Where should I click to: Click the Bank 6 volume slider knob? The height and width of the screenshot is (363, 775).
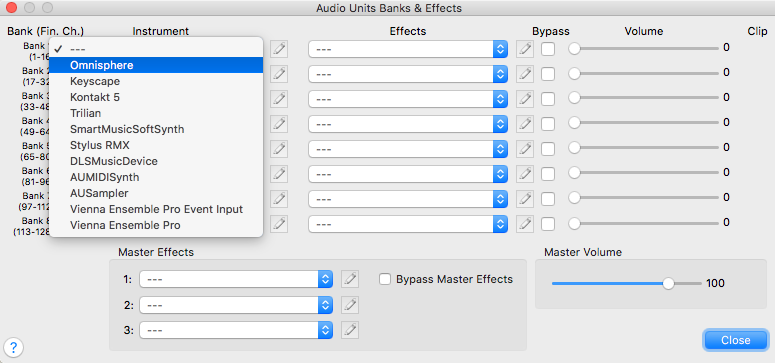(574, 172)
